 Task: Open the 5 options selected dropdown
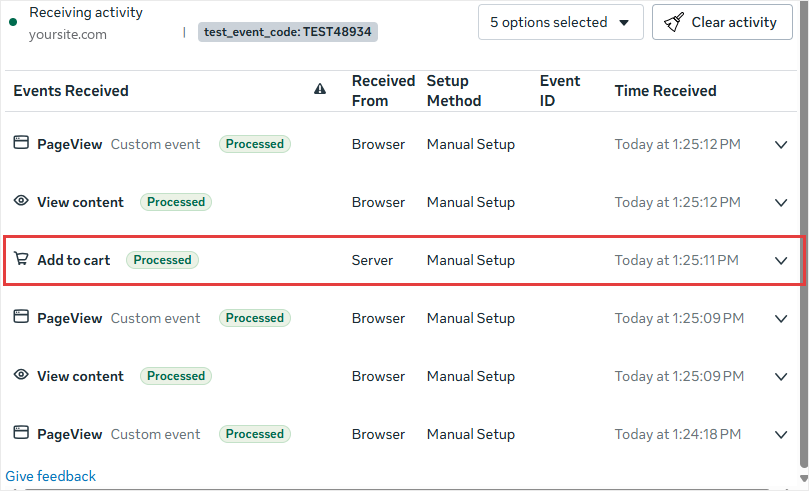tap(560, 22)
